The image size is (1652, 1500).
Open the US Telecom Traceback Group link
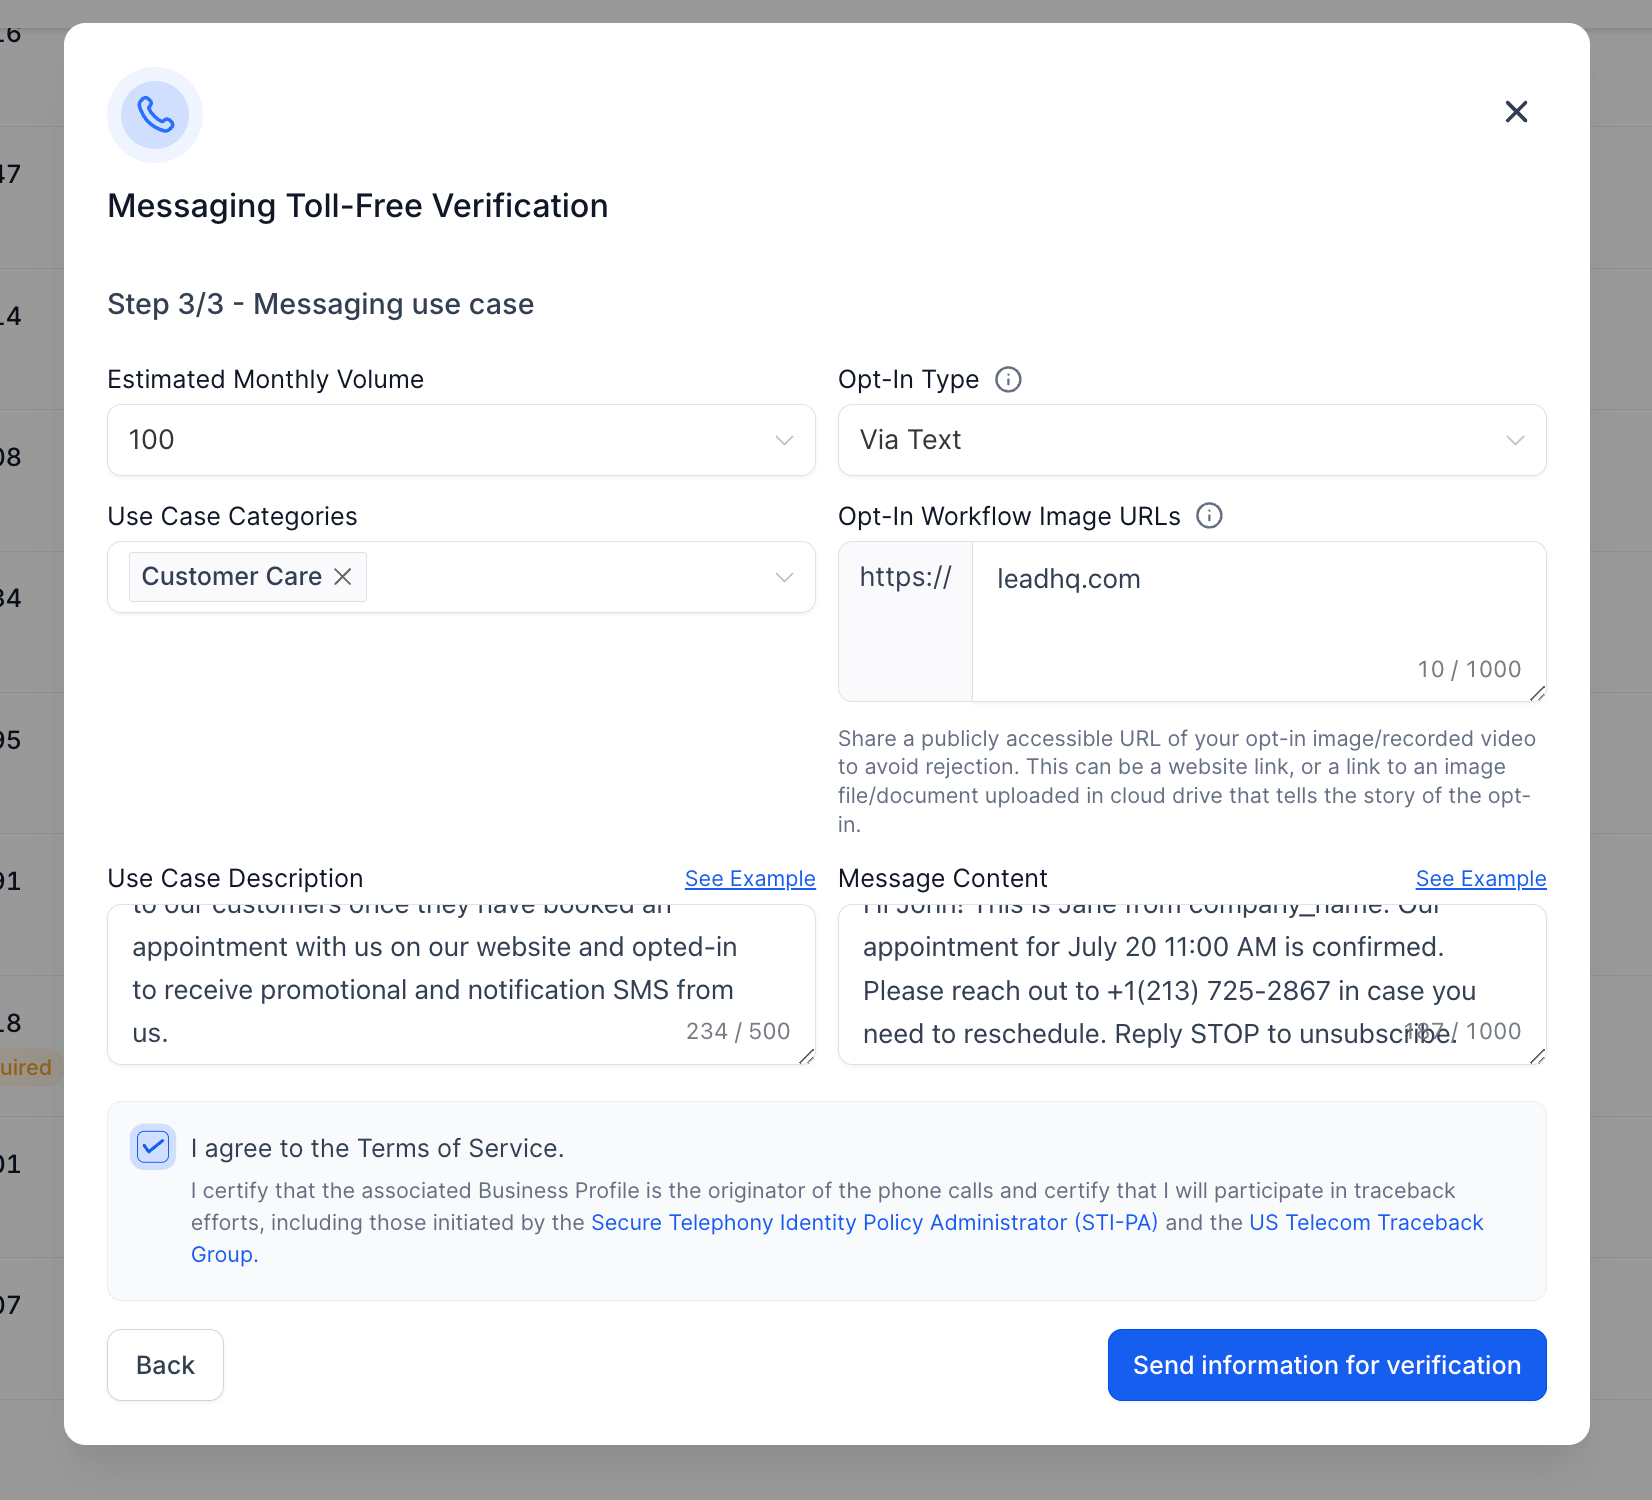[x=1366, y=1222]
